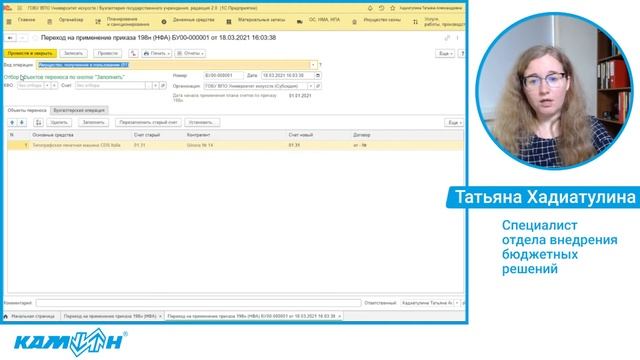Show accounting entries Дт/Кт icon

(133, 53)
